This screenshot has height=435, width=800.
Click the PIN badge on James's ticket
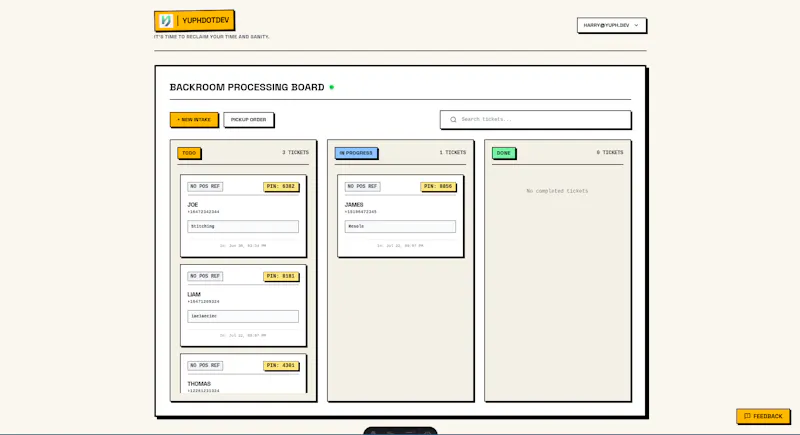pos(438,187)
